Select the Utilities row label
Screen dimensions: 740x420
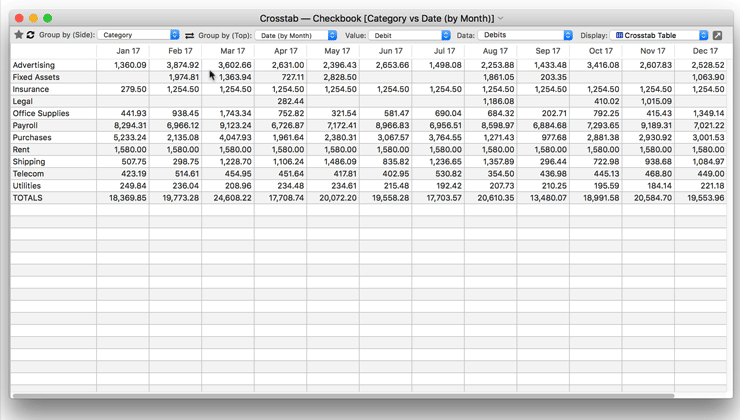tap(27, 186)
